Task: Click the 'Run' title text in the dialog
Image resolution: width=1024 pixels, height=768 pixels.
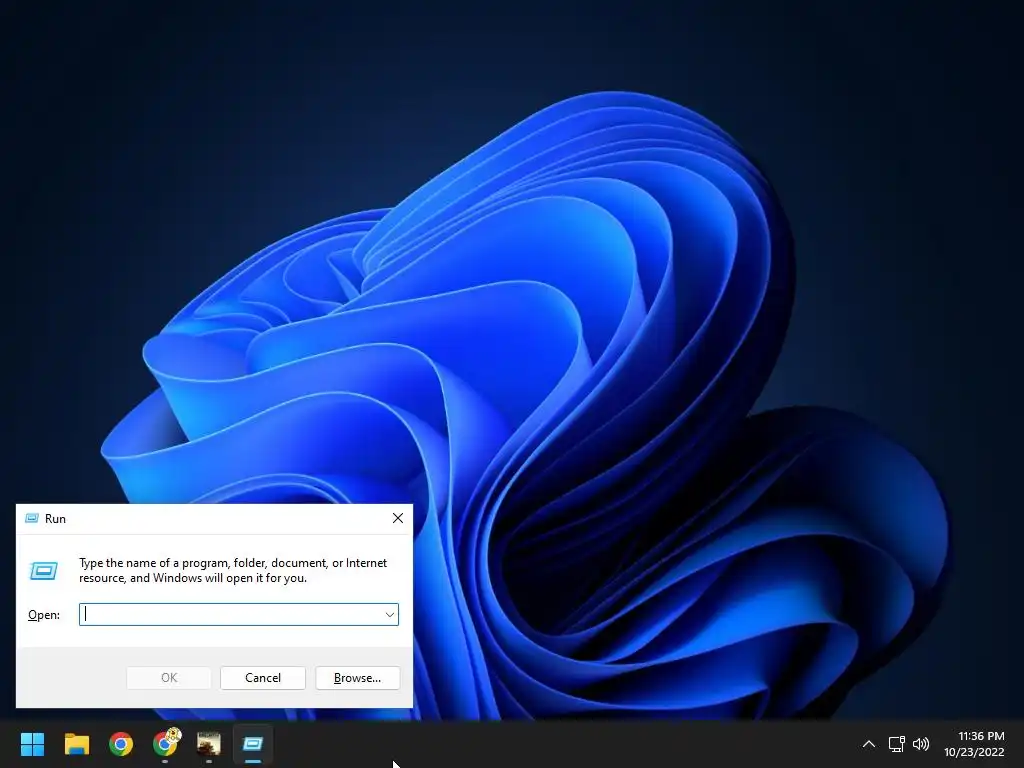Action: tap(56, 519)
